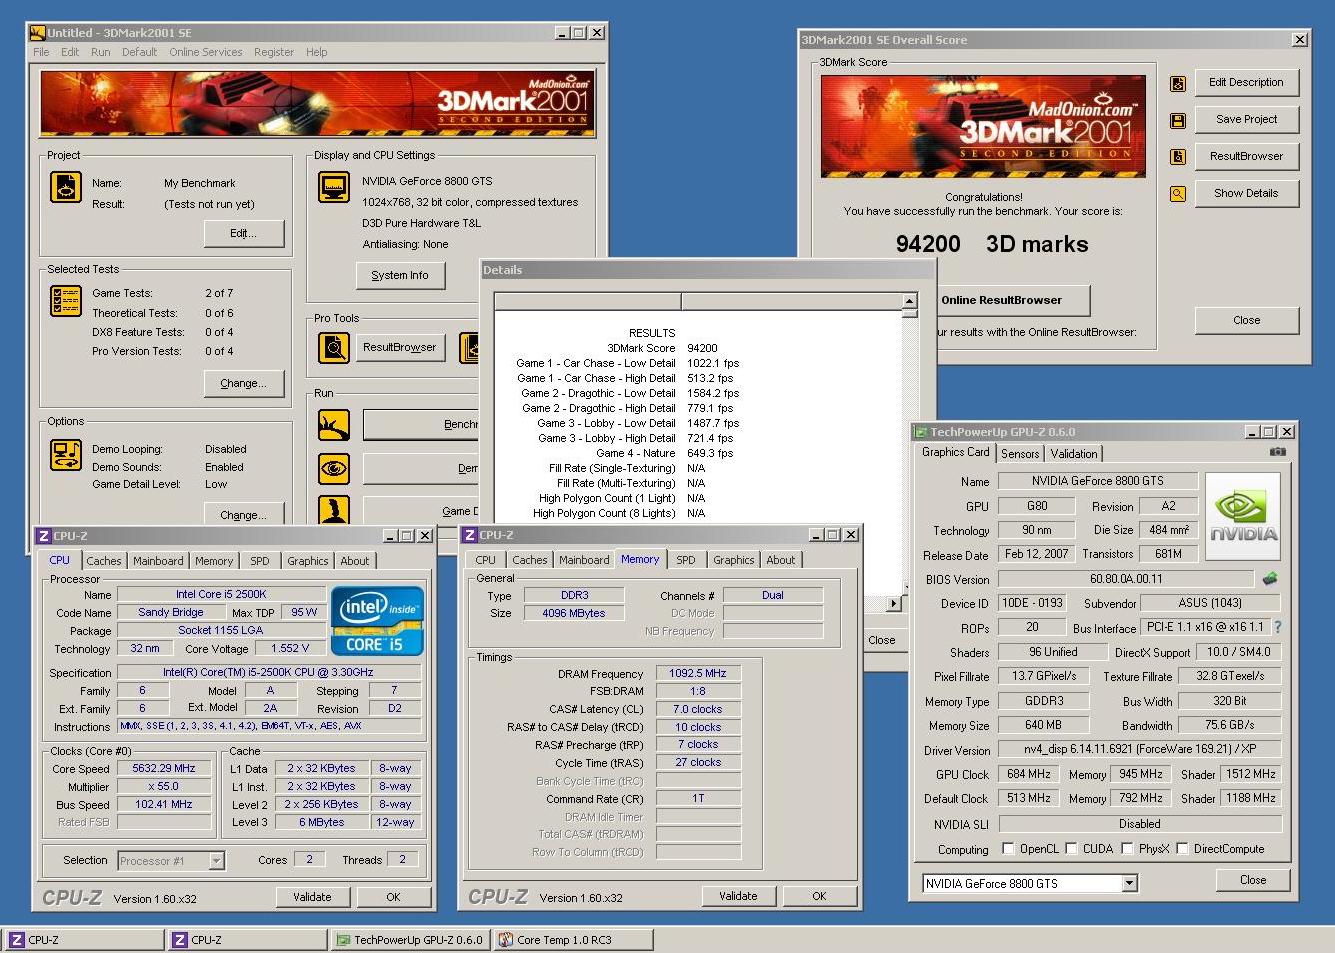This screenshot has width=1335, height=953.
Task: Click Close button in 3DMark Overall Score window
Action: (1246, 321)
